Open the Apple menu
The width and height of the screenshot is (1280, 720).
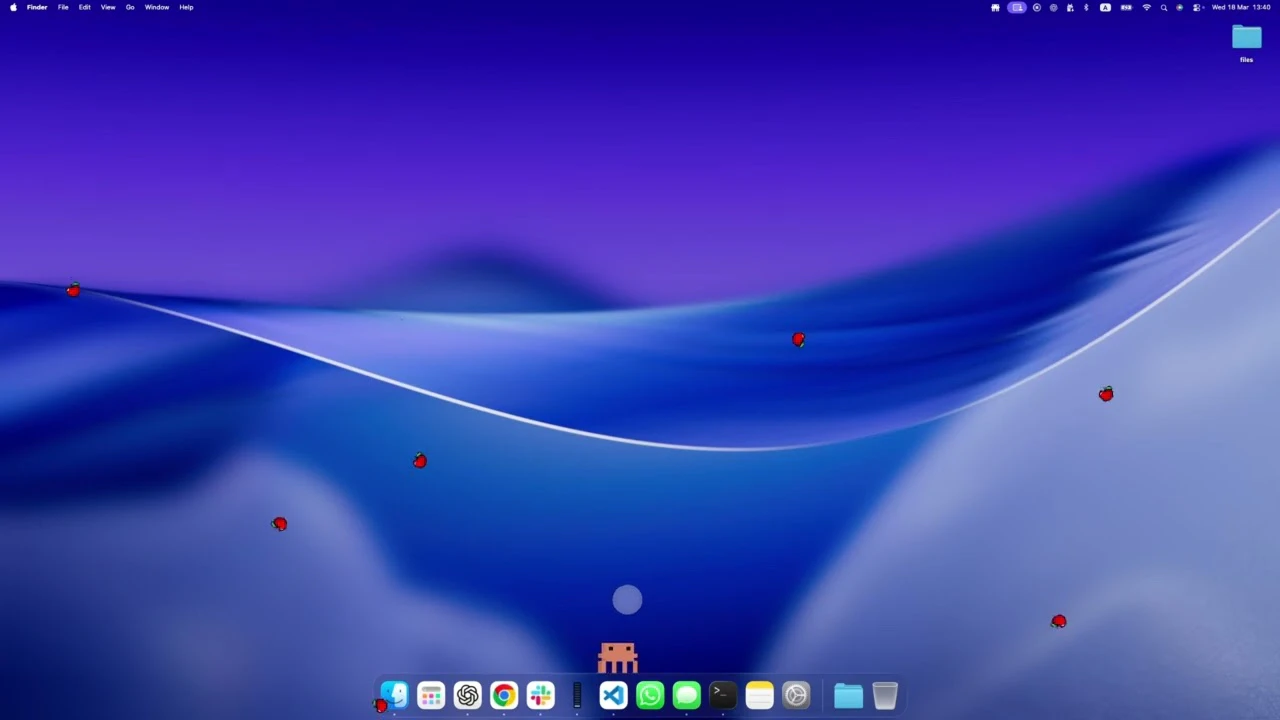point(13,7)
